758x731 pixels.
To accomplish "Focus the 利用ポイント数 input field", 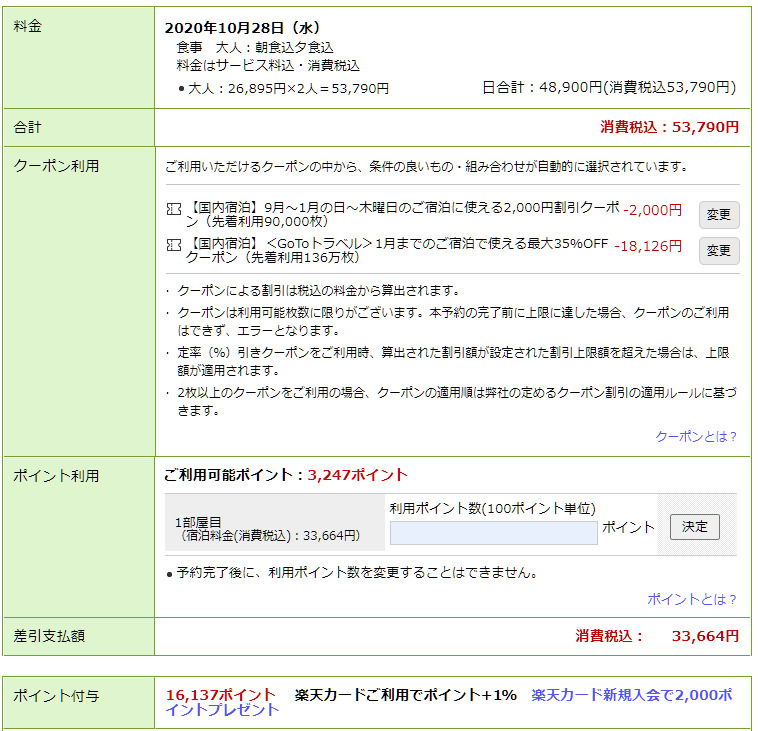I will (x=493, y=532).
